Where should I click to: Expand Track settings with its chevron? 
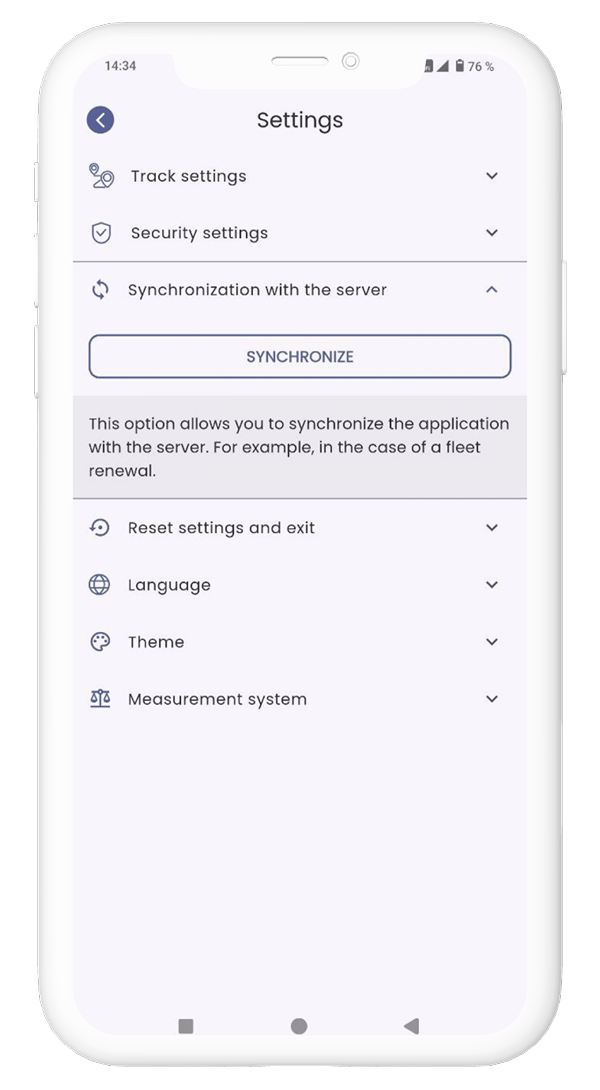tap(491, 176)
